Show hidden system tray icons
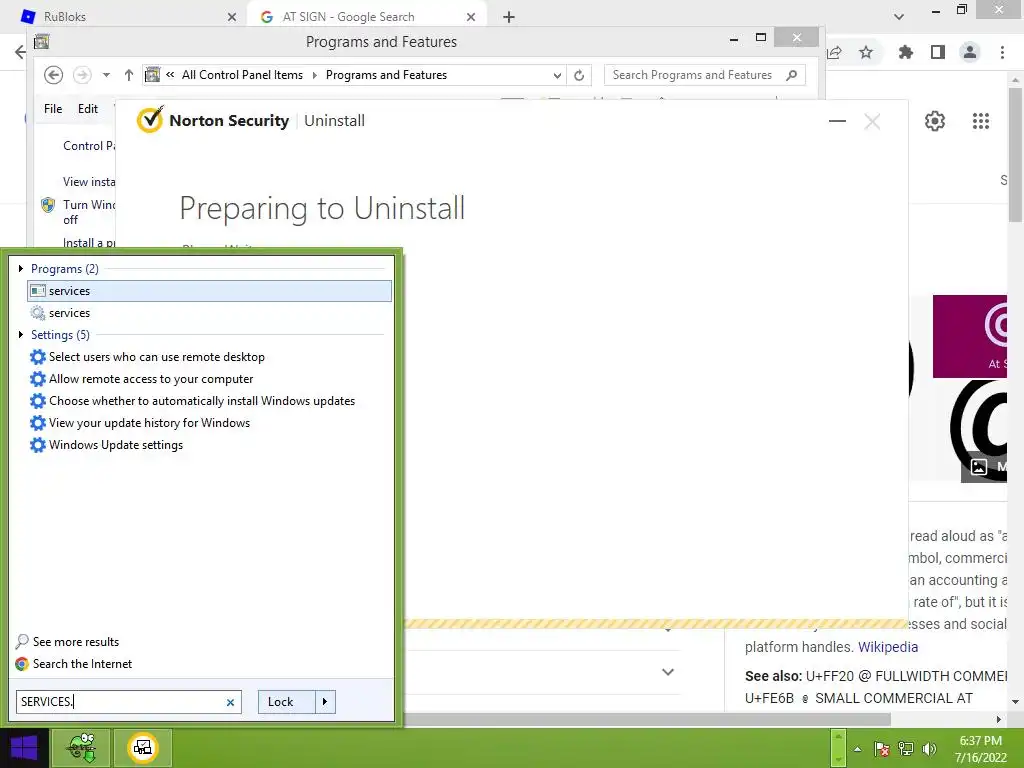1024x768 pixels. coord(857,749)
